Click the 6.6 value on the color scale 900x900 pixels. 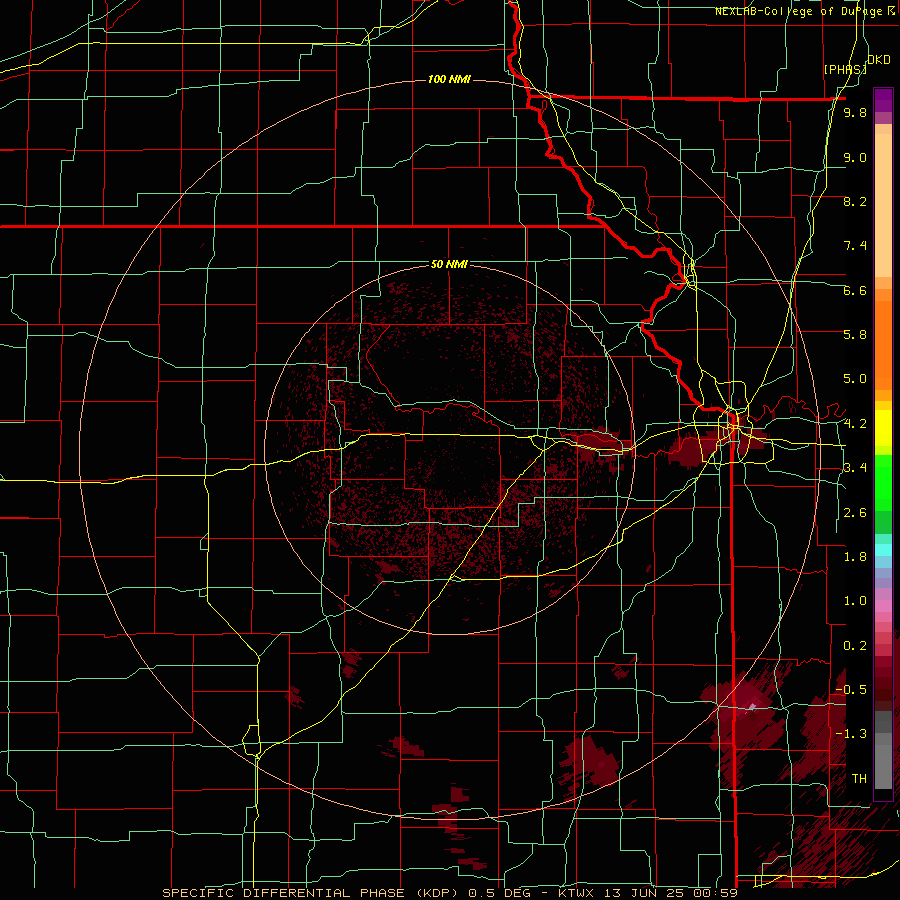tap(855, 290)
